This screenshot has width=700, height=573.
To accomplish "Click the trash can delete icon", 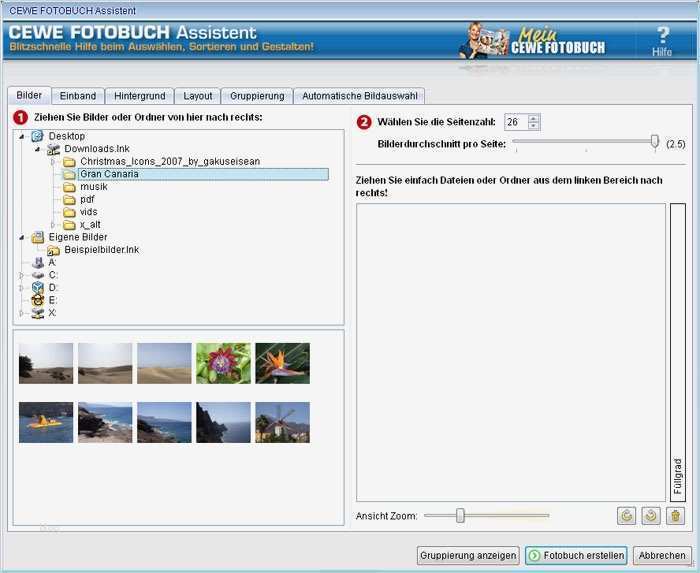I will pos(675,516).
